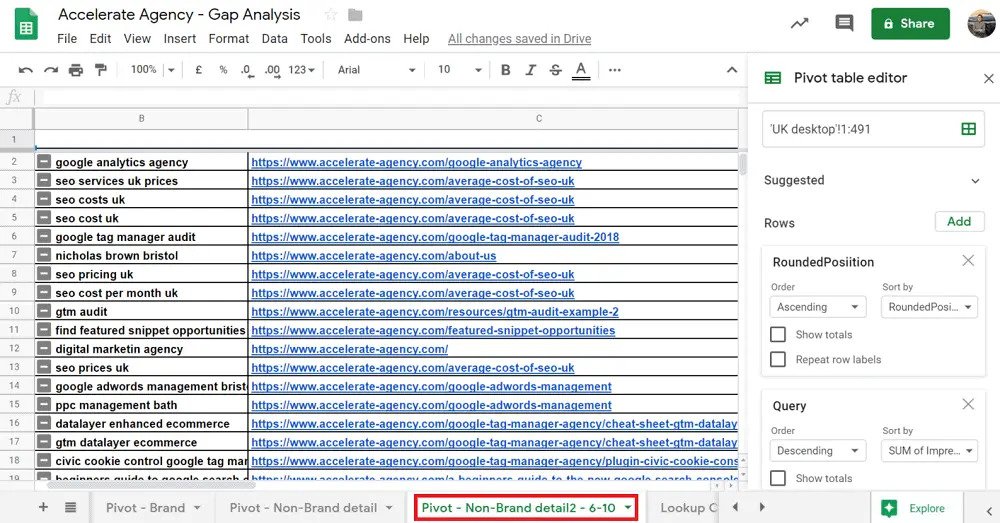
Task: Open the 123 number format dropdown
Action: pyautogui.click(x=302, y=70)
